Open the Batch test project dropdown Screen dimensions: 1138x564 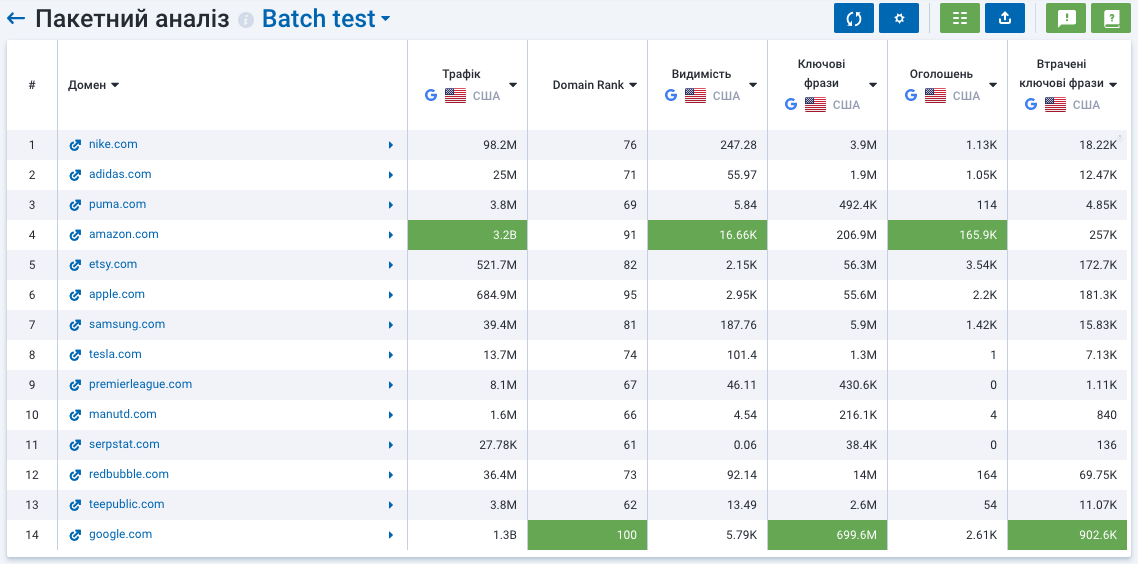pyautogui.click(x=386, y=19)
